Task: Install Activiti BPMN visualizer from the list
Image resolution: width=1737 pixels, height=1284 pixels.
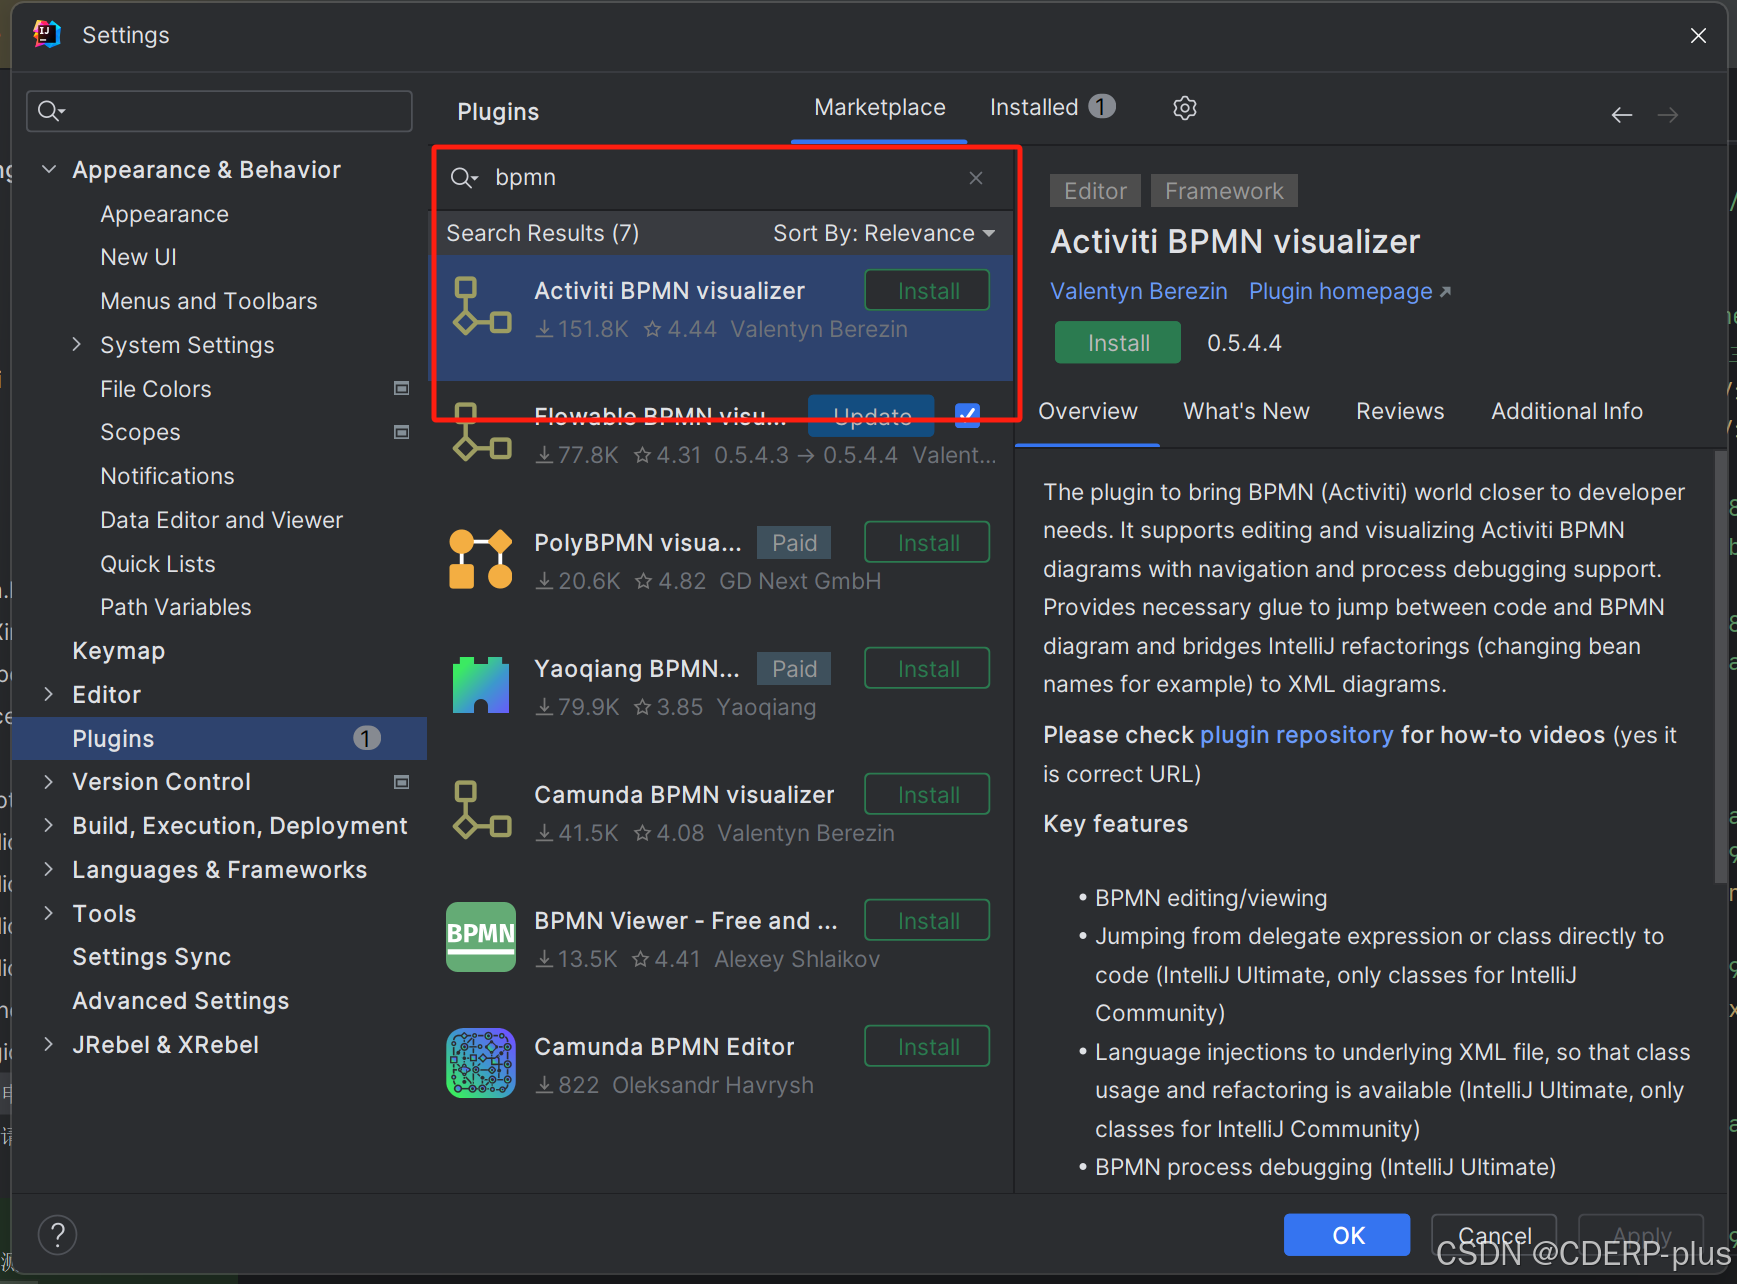Action: click(927, 291)
